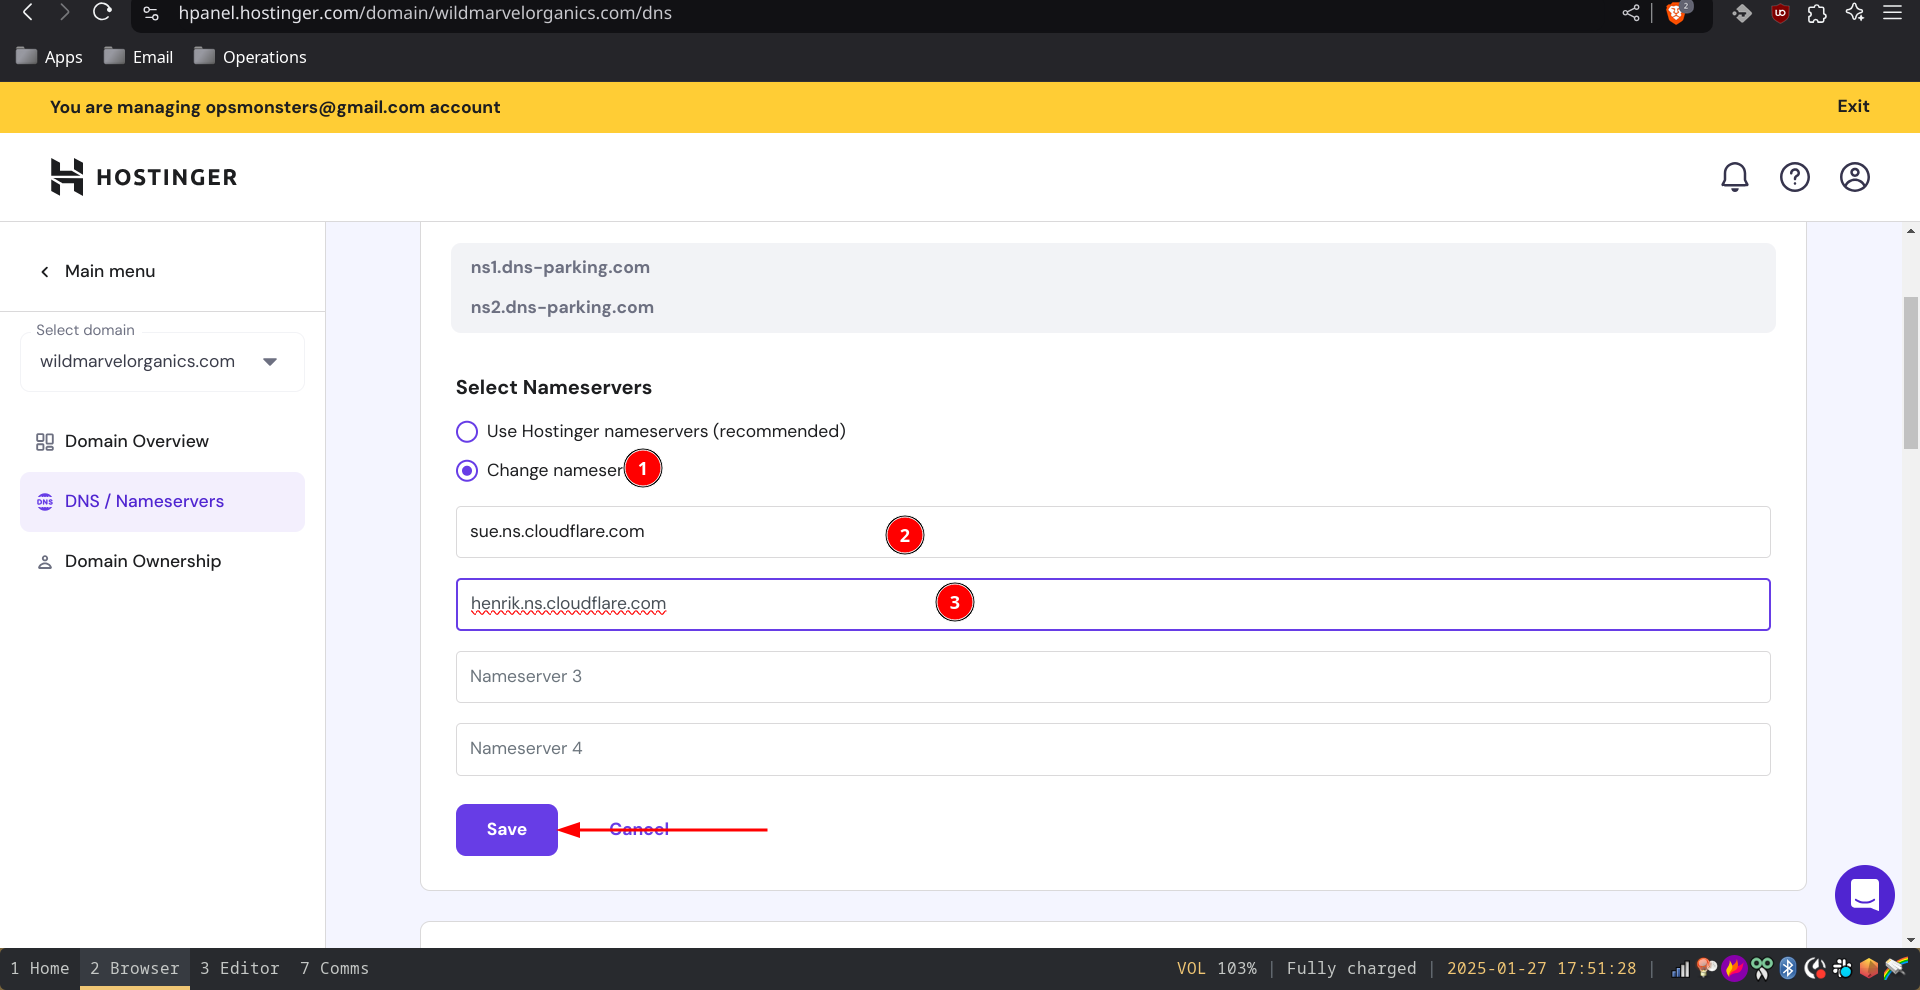Click the Save button
This screenshot has height=990, width=1920.
[x=506, y=830]
